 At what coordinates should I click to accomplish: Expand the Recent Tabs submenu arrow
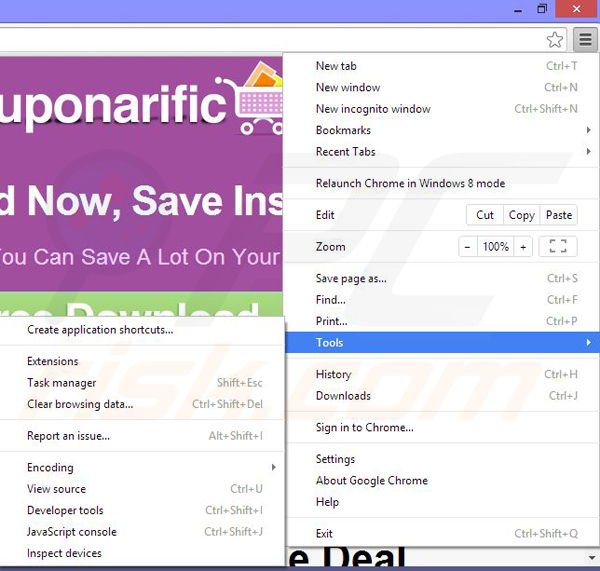(589, 152)
